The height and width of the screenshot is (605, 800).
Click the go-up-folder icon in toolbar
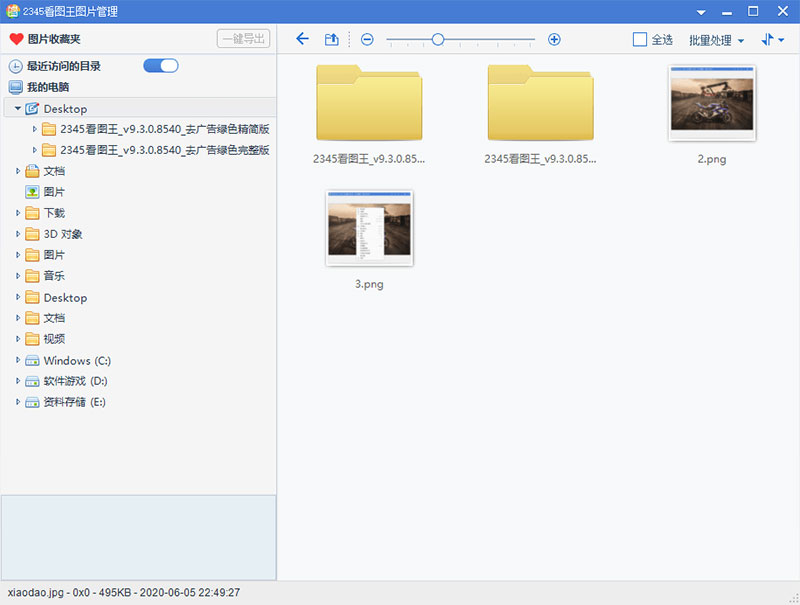point(332,39)
